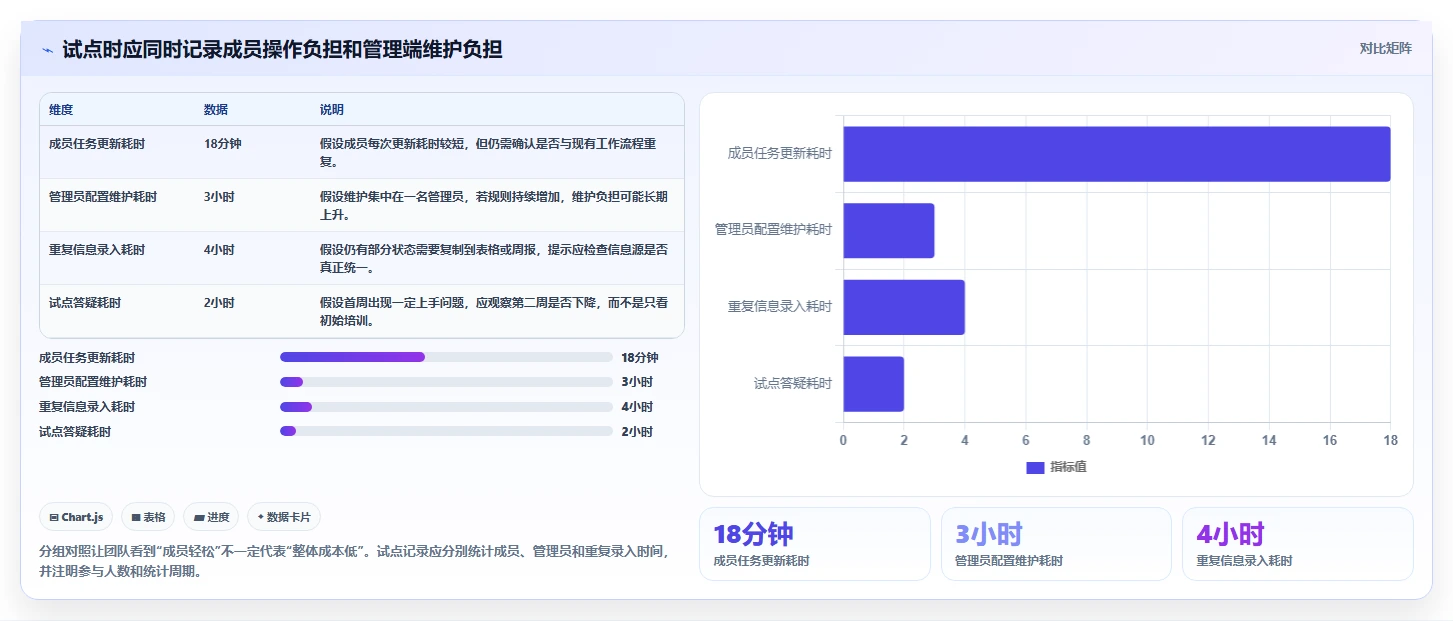This screenshot has height=621, width=1453.
Task: Click the 4小时 data card
Action: click(x=1297, y=544)
